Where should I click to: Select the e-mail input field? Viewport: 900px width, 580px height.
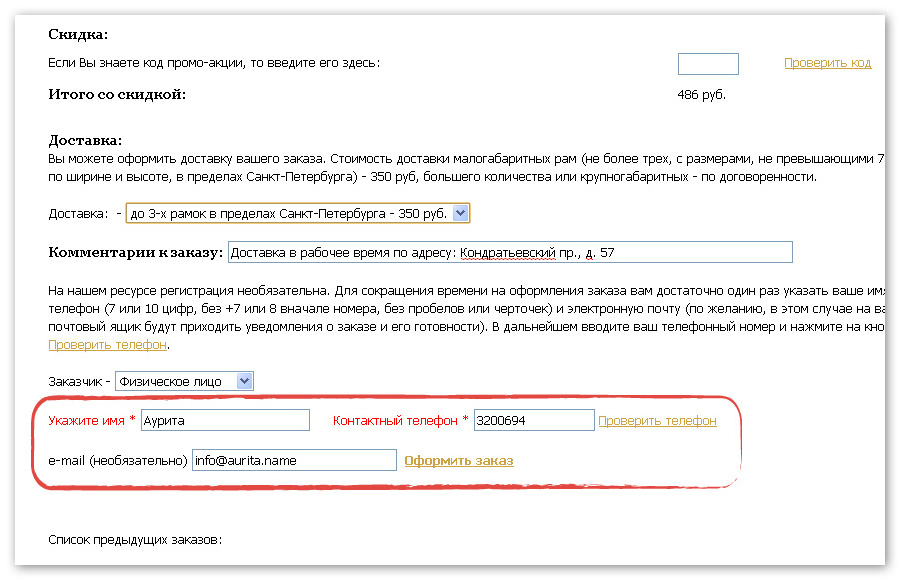pos(294,461)
